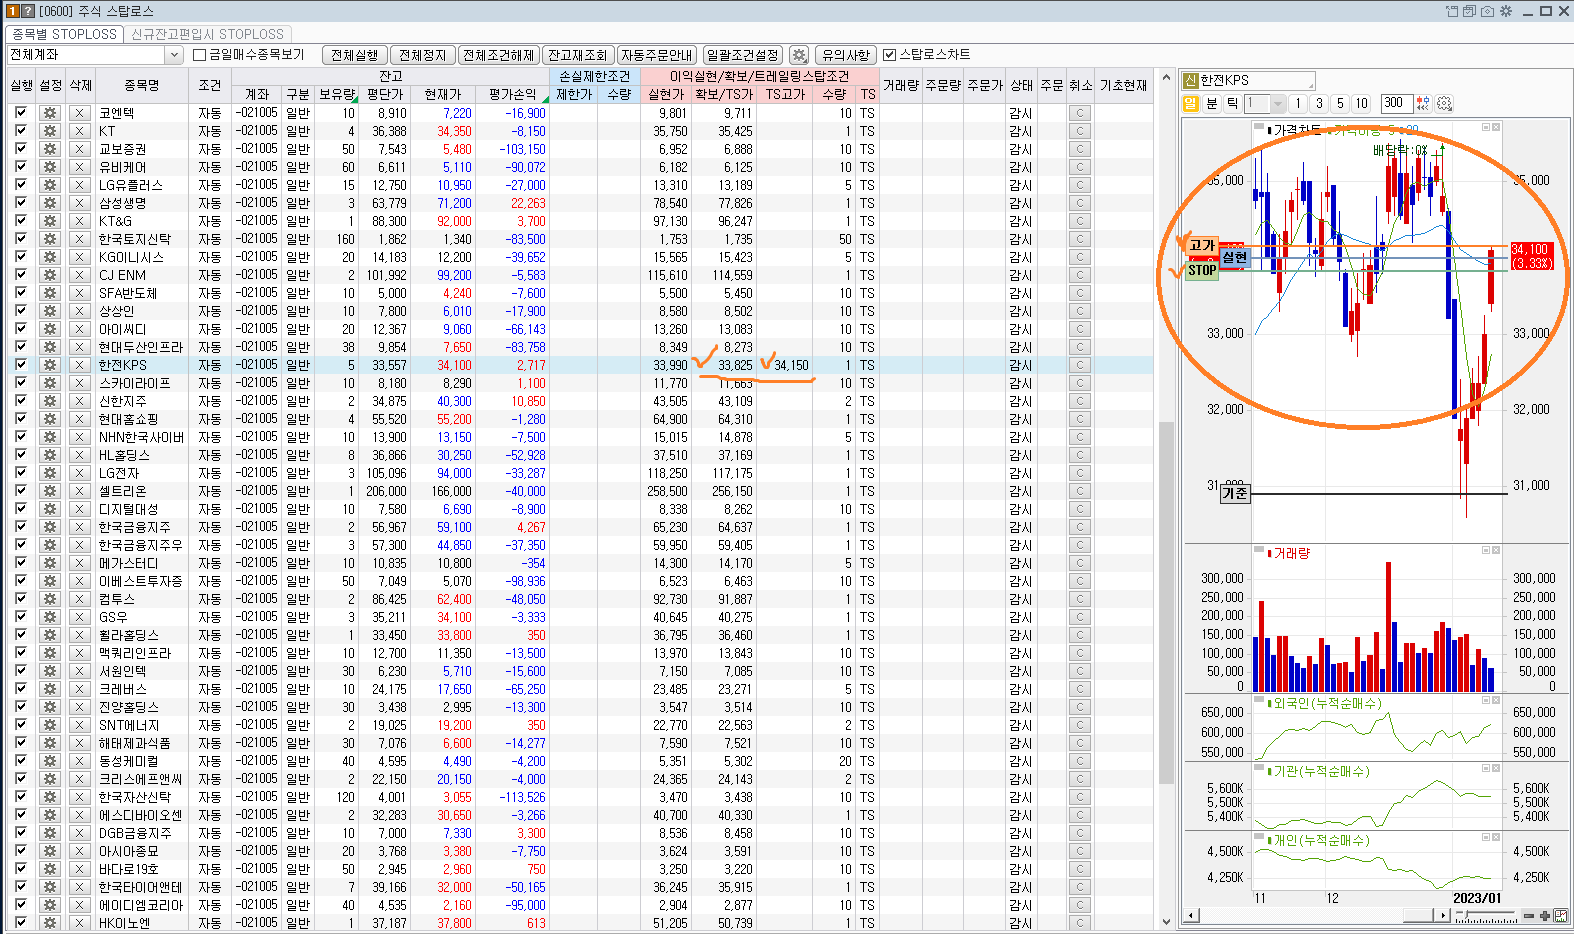Click the 전체조건해제 button
This screenshot has width=1574, height=934.
coord(499,55)
